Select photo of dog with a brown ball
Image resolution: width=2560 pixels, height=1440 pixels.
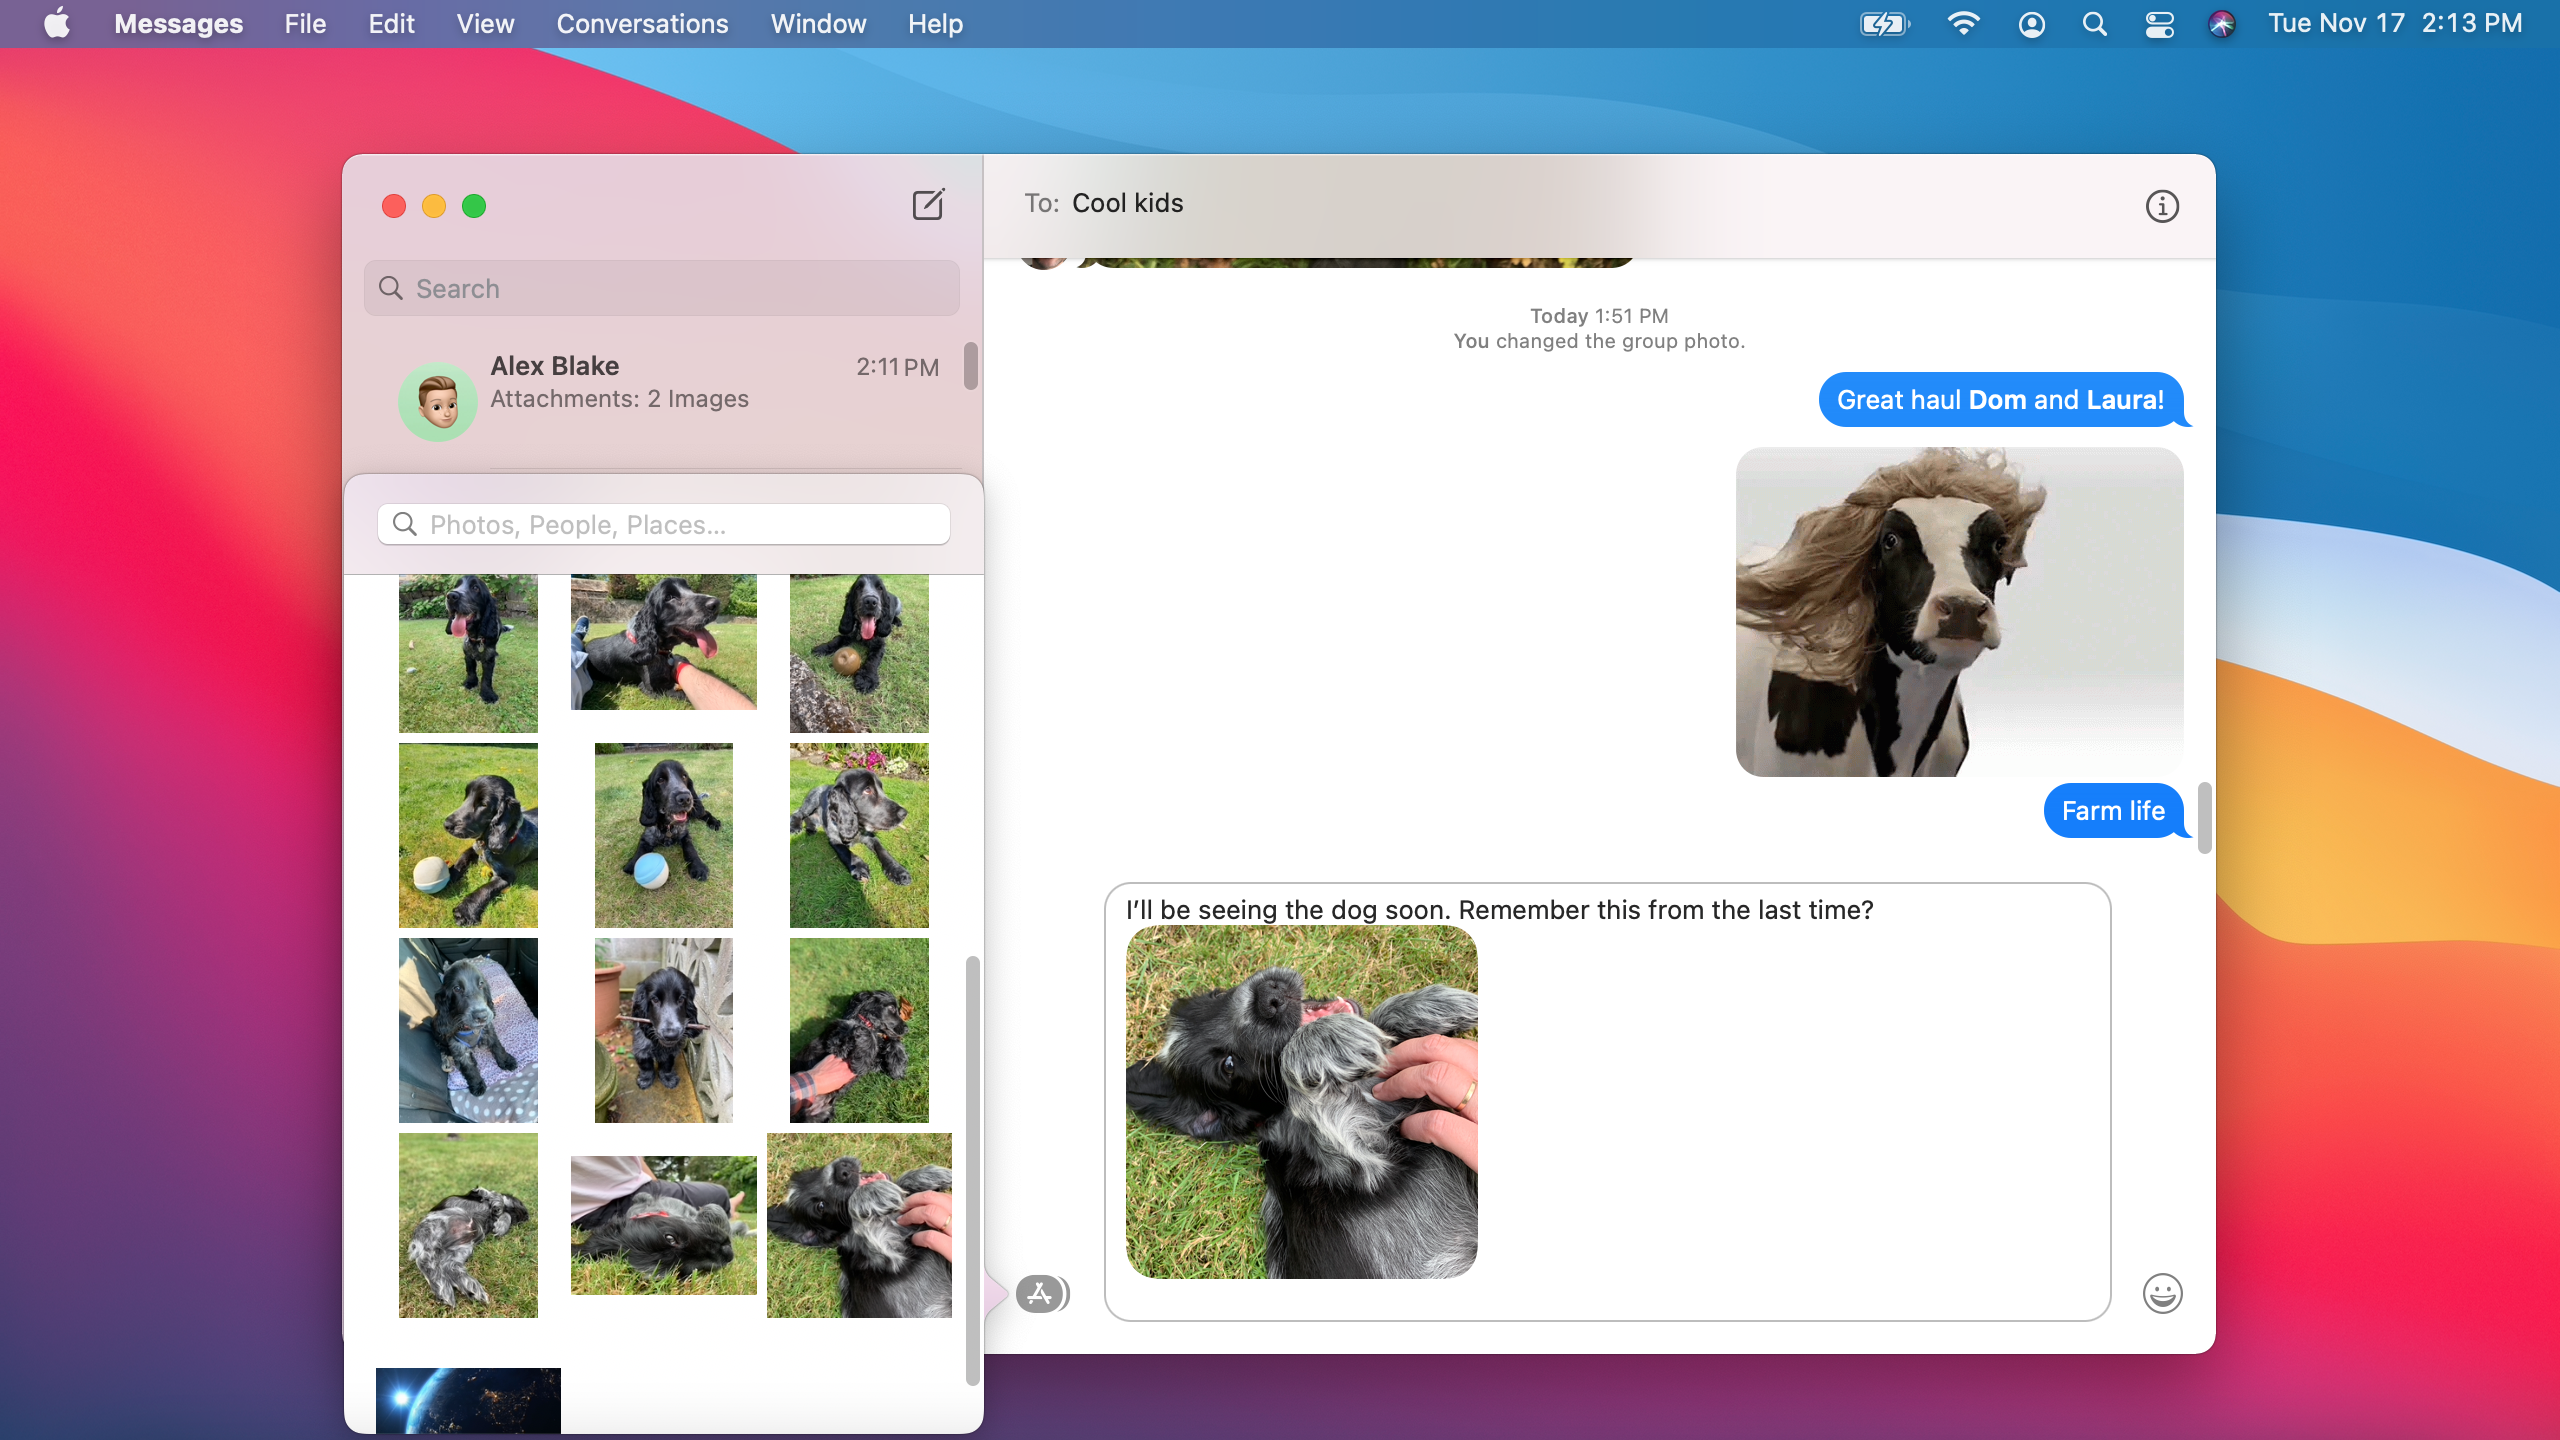pos(859,653)
